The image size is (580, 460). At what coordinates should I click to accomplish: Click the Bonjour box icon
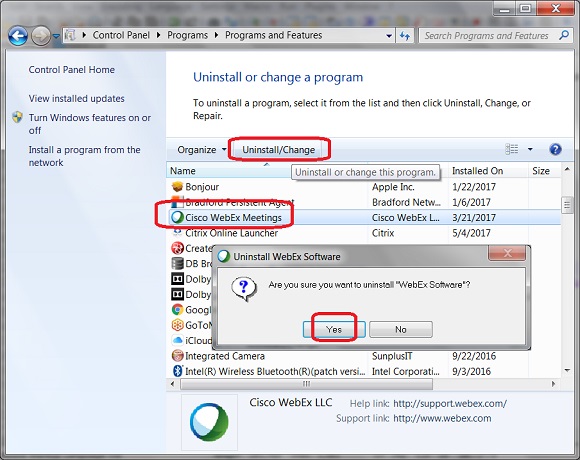tap(177, 186)
